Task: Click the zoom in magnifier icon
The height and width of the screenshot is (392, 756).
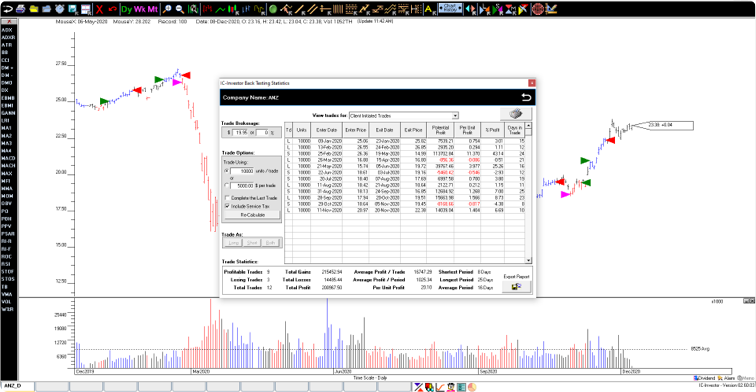Action: pos(167,9)
